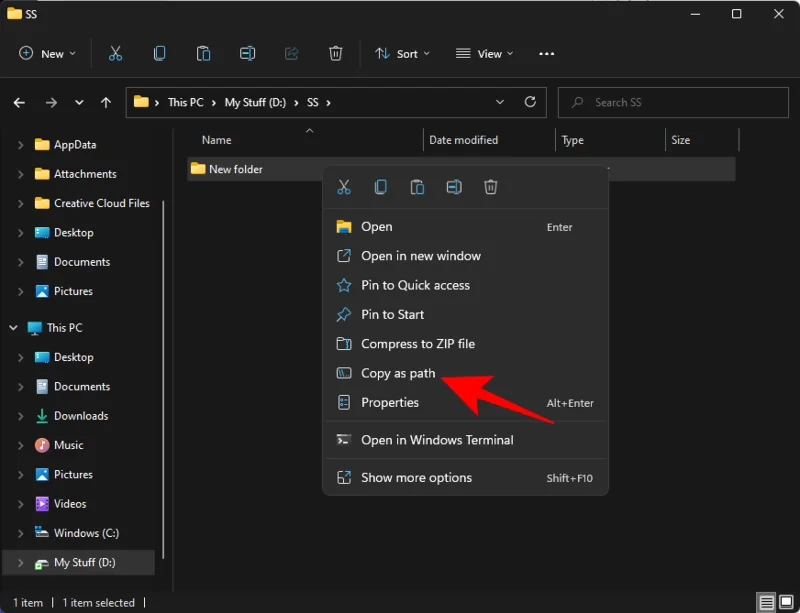Select Downloads in the navigation pane
This screenshot has height=613, width=800.
tap(81, 416)
